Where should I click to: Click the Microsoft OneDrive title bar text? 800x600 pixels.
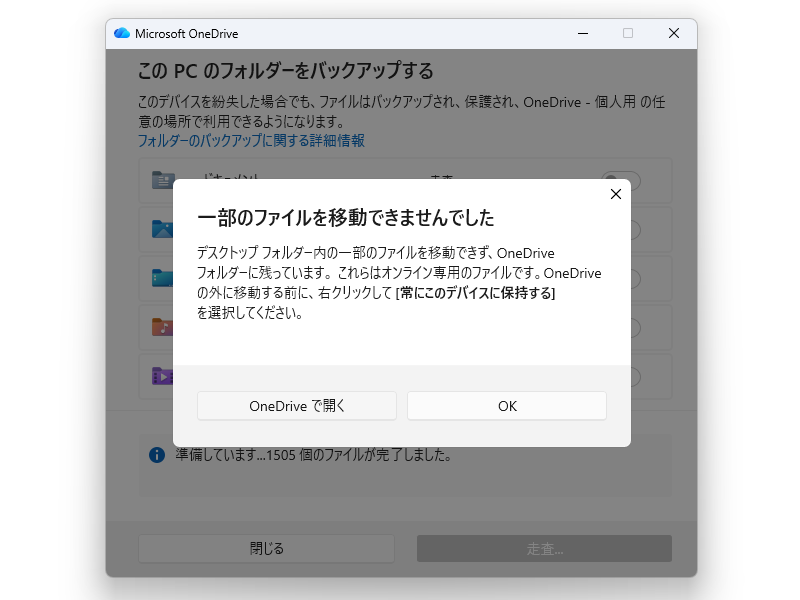coord(186,33)
